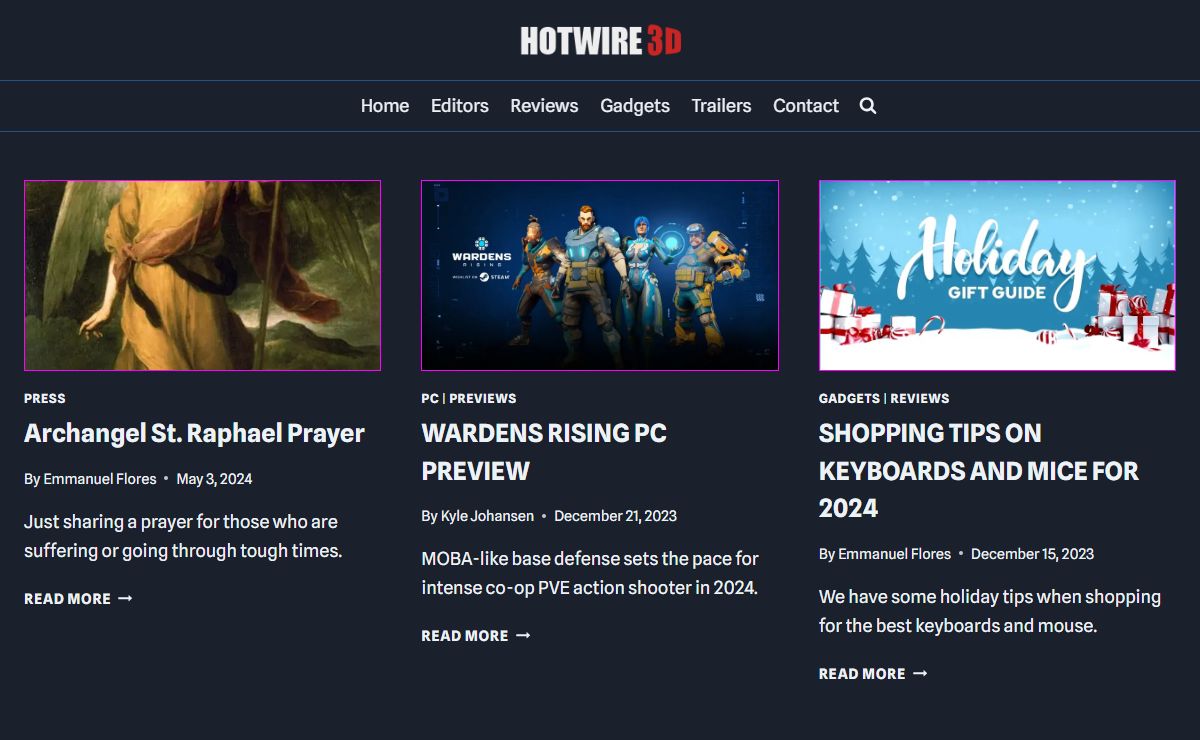Screen dimensions: 1200x740
Task: Open the Gadgets menu item
Action: 635,106
